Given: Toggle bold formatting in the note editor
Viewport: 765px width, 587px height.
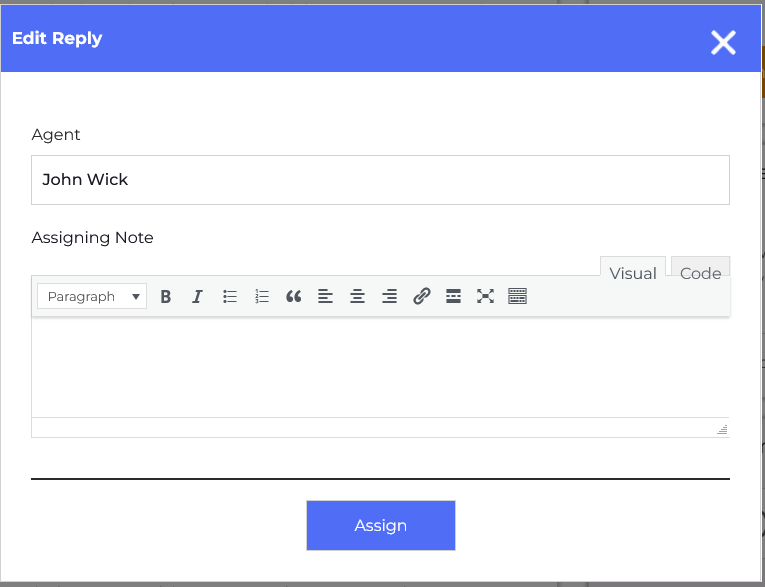Looking at the screenshot, I should coord(166,296).
